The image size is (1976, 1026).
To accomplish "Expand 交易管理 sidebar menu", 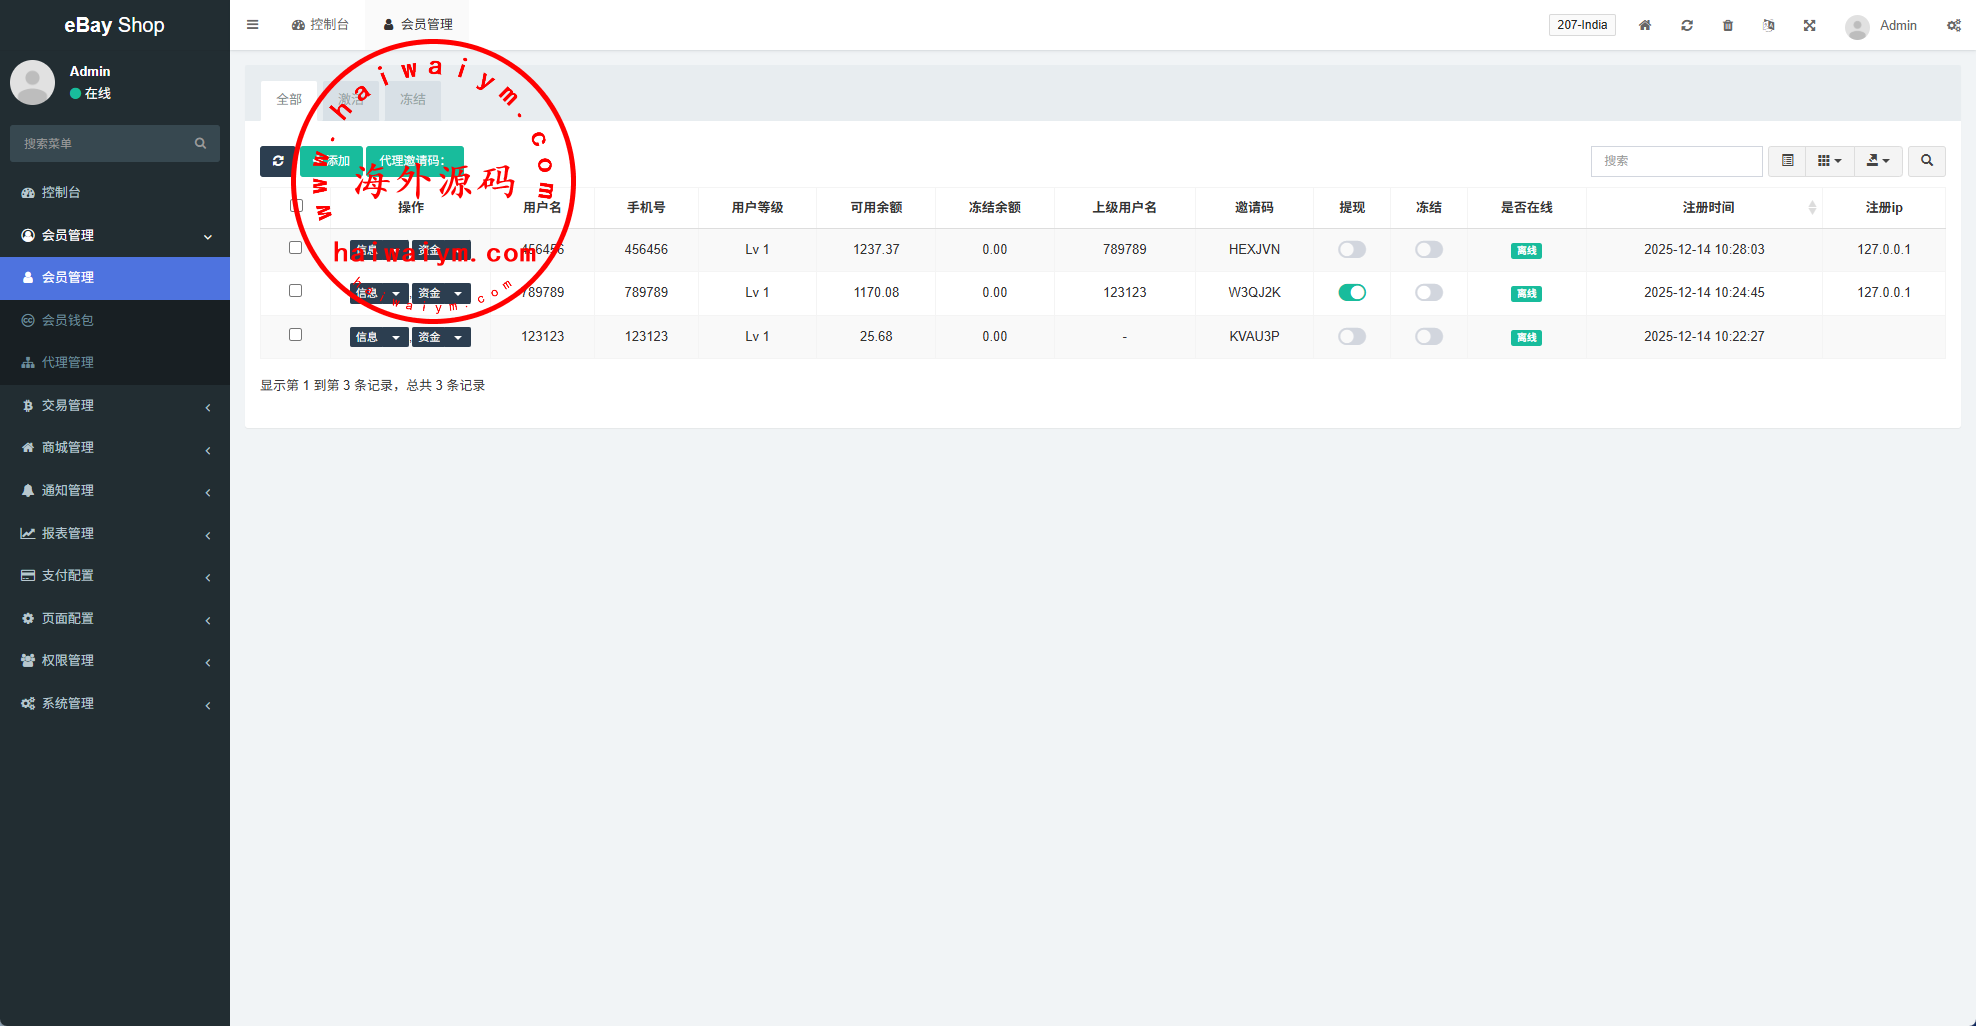I will coord(115,406).
